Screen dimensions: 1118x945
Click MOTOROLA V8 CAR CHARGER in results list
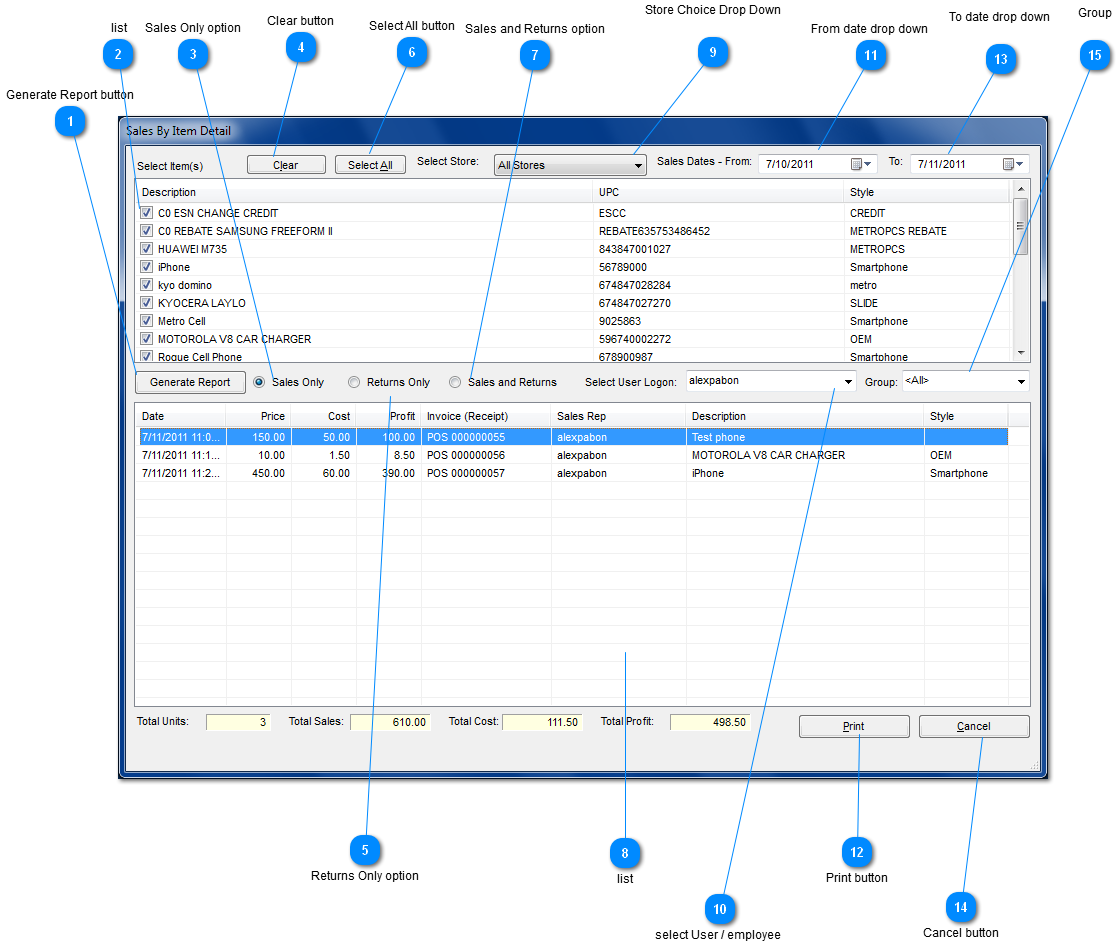point(768,455)
